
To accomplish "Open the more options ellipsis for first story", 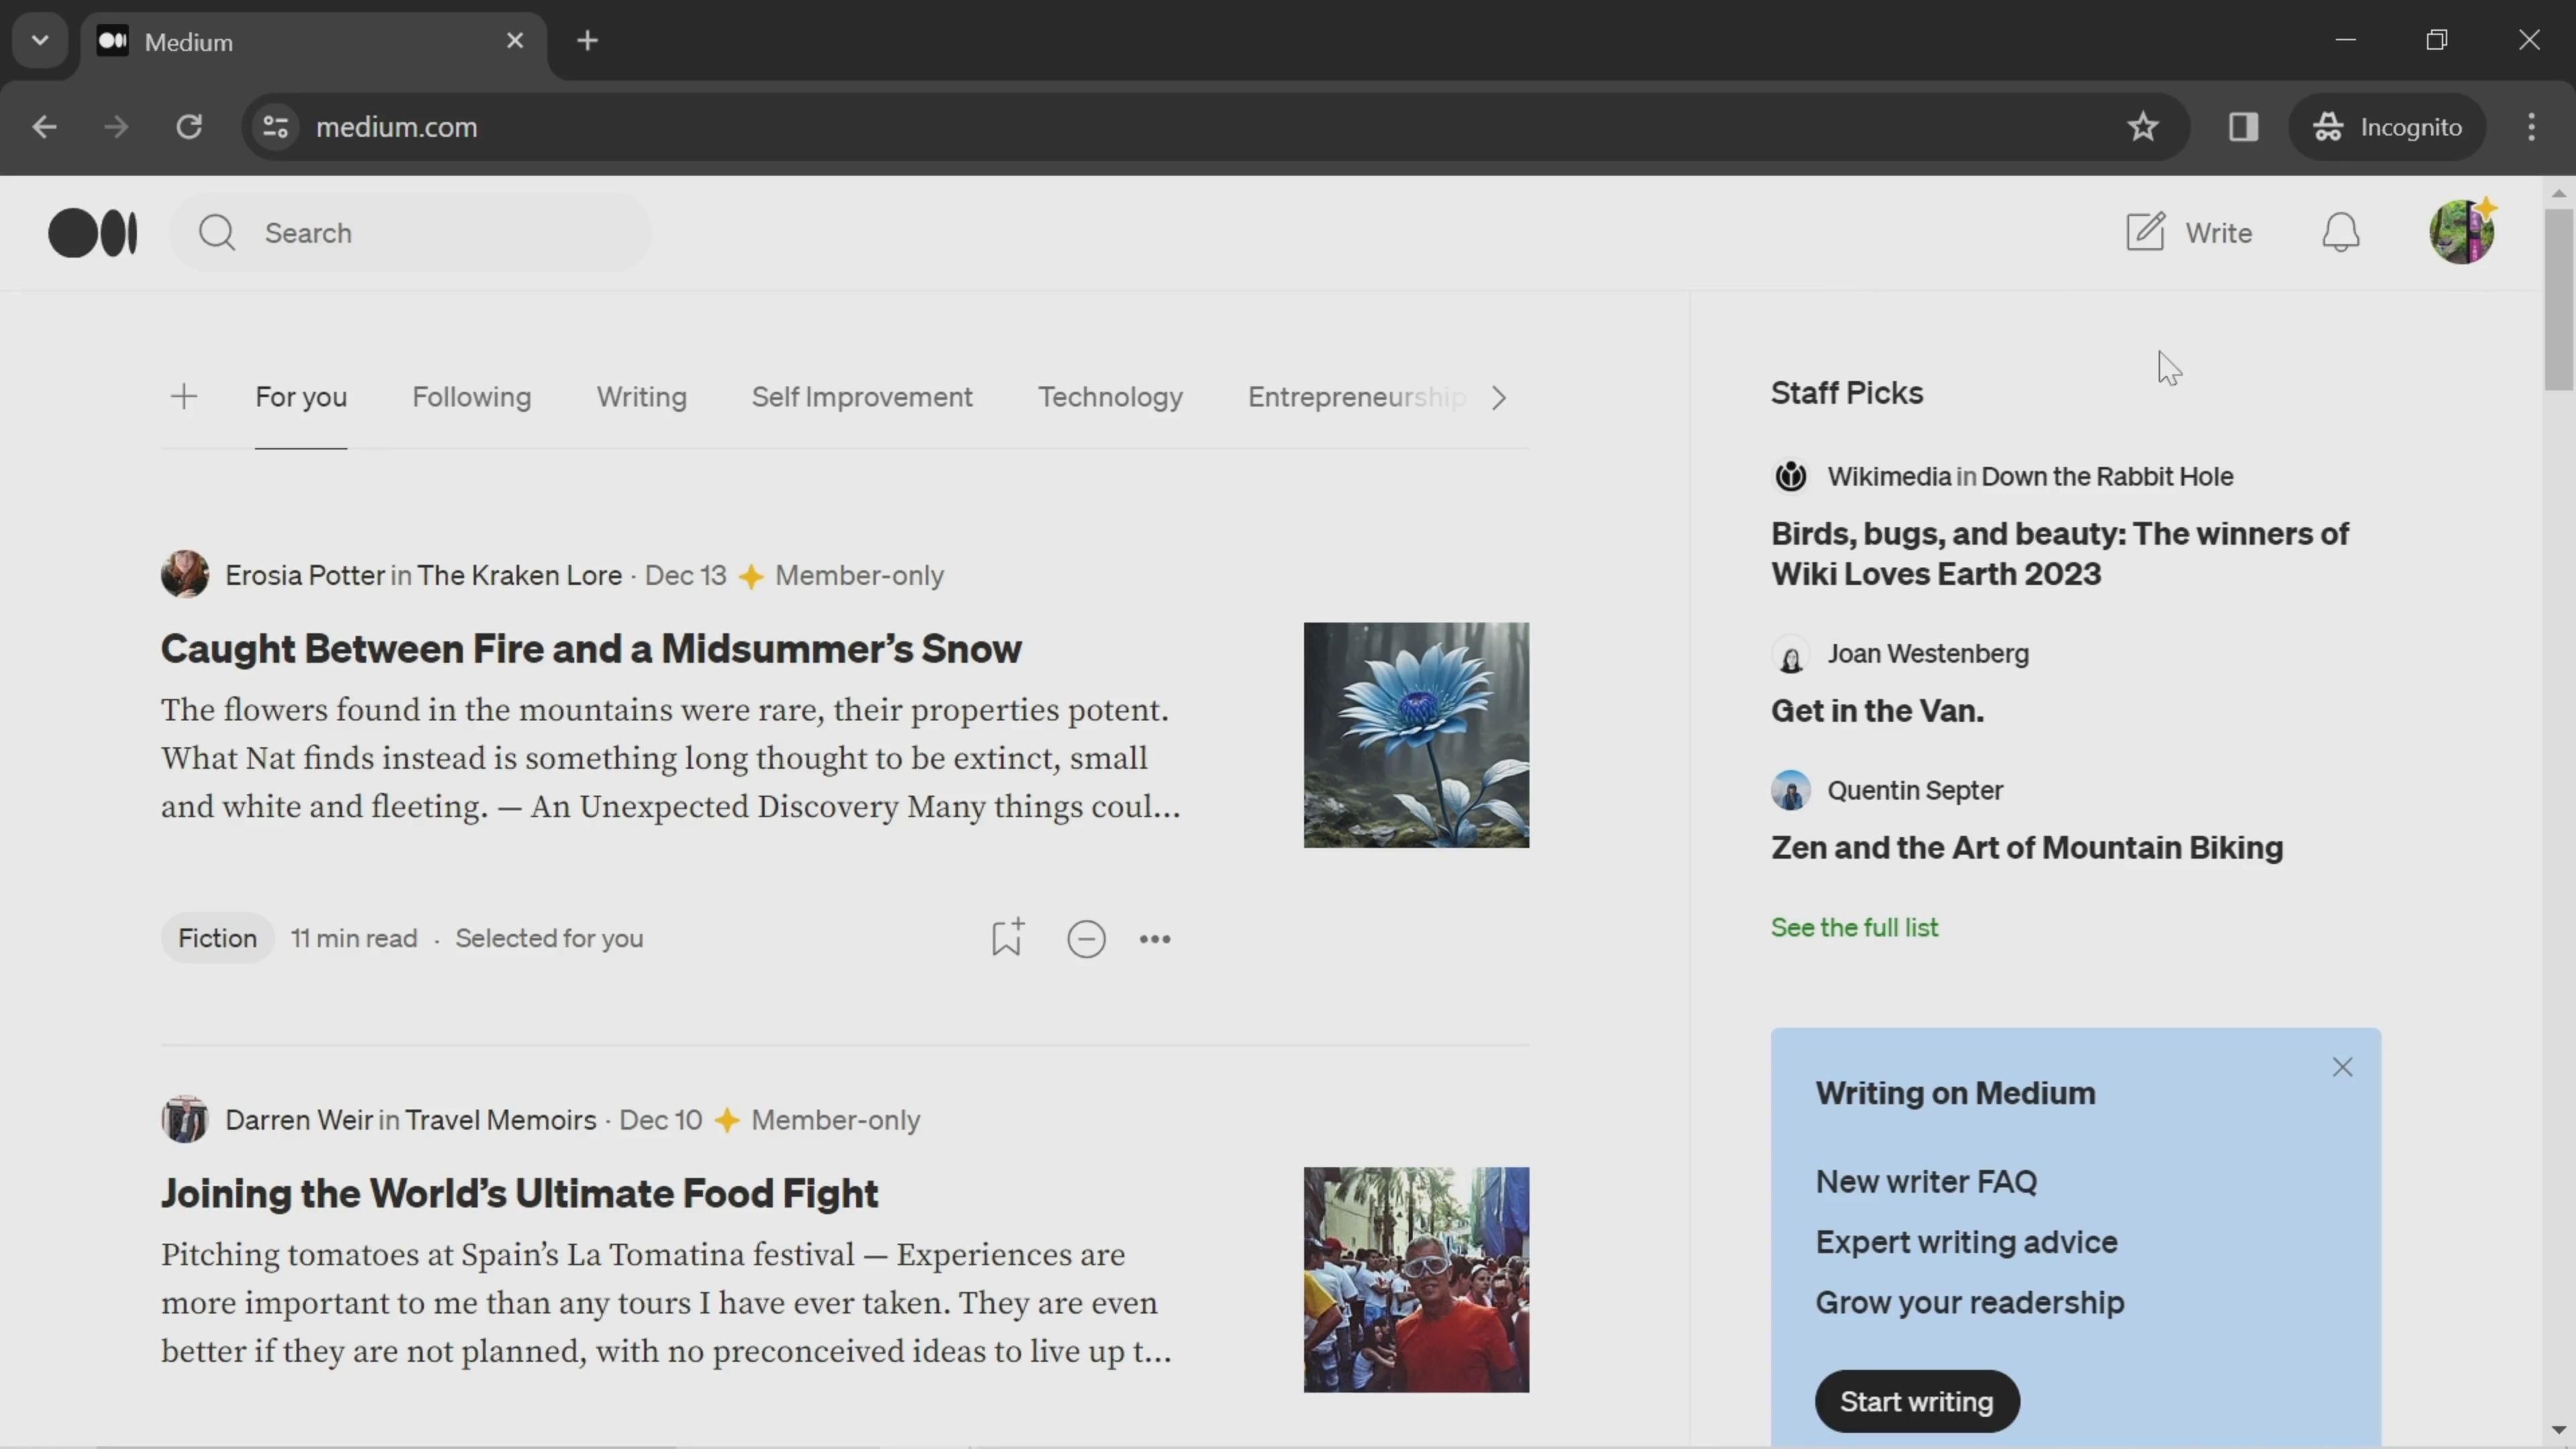I will [x=1155, y=939].
